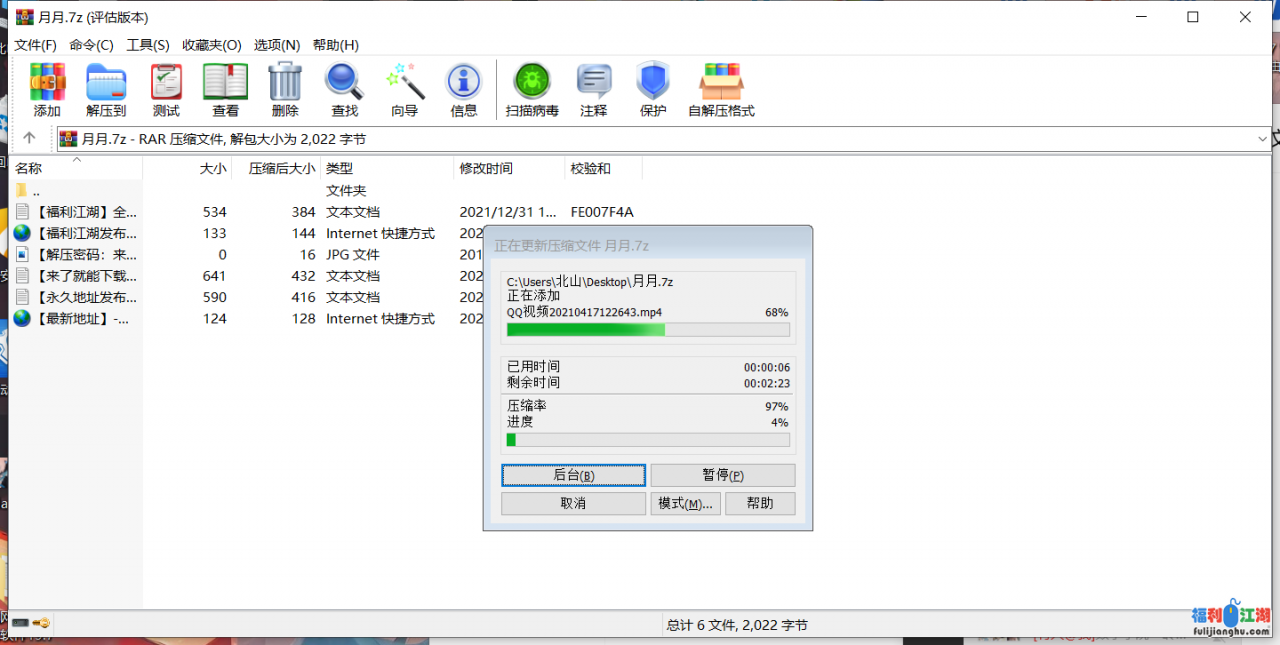Click the 解压到 (Extract To) icon
This screenshot has width=1280, height=645.
click(x=106, y=90)
